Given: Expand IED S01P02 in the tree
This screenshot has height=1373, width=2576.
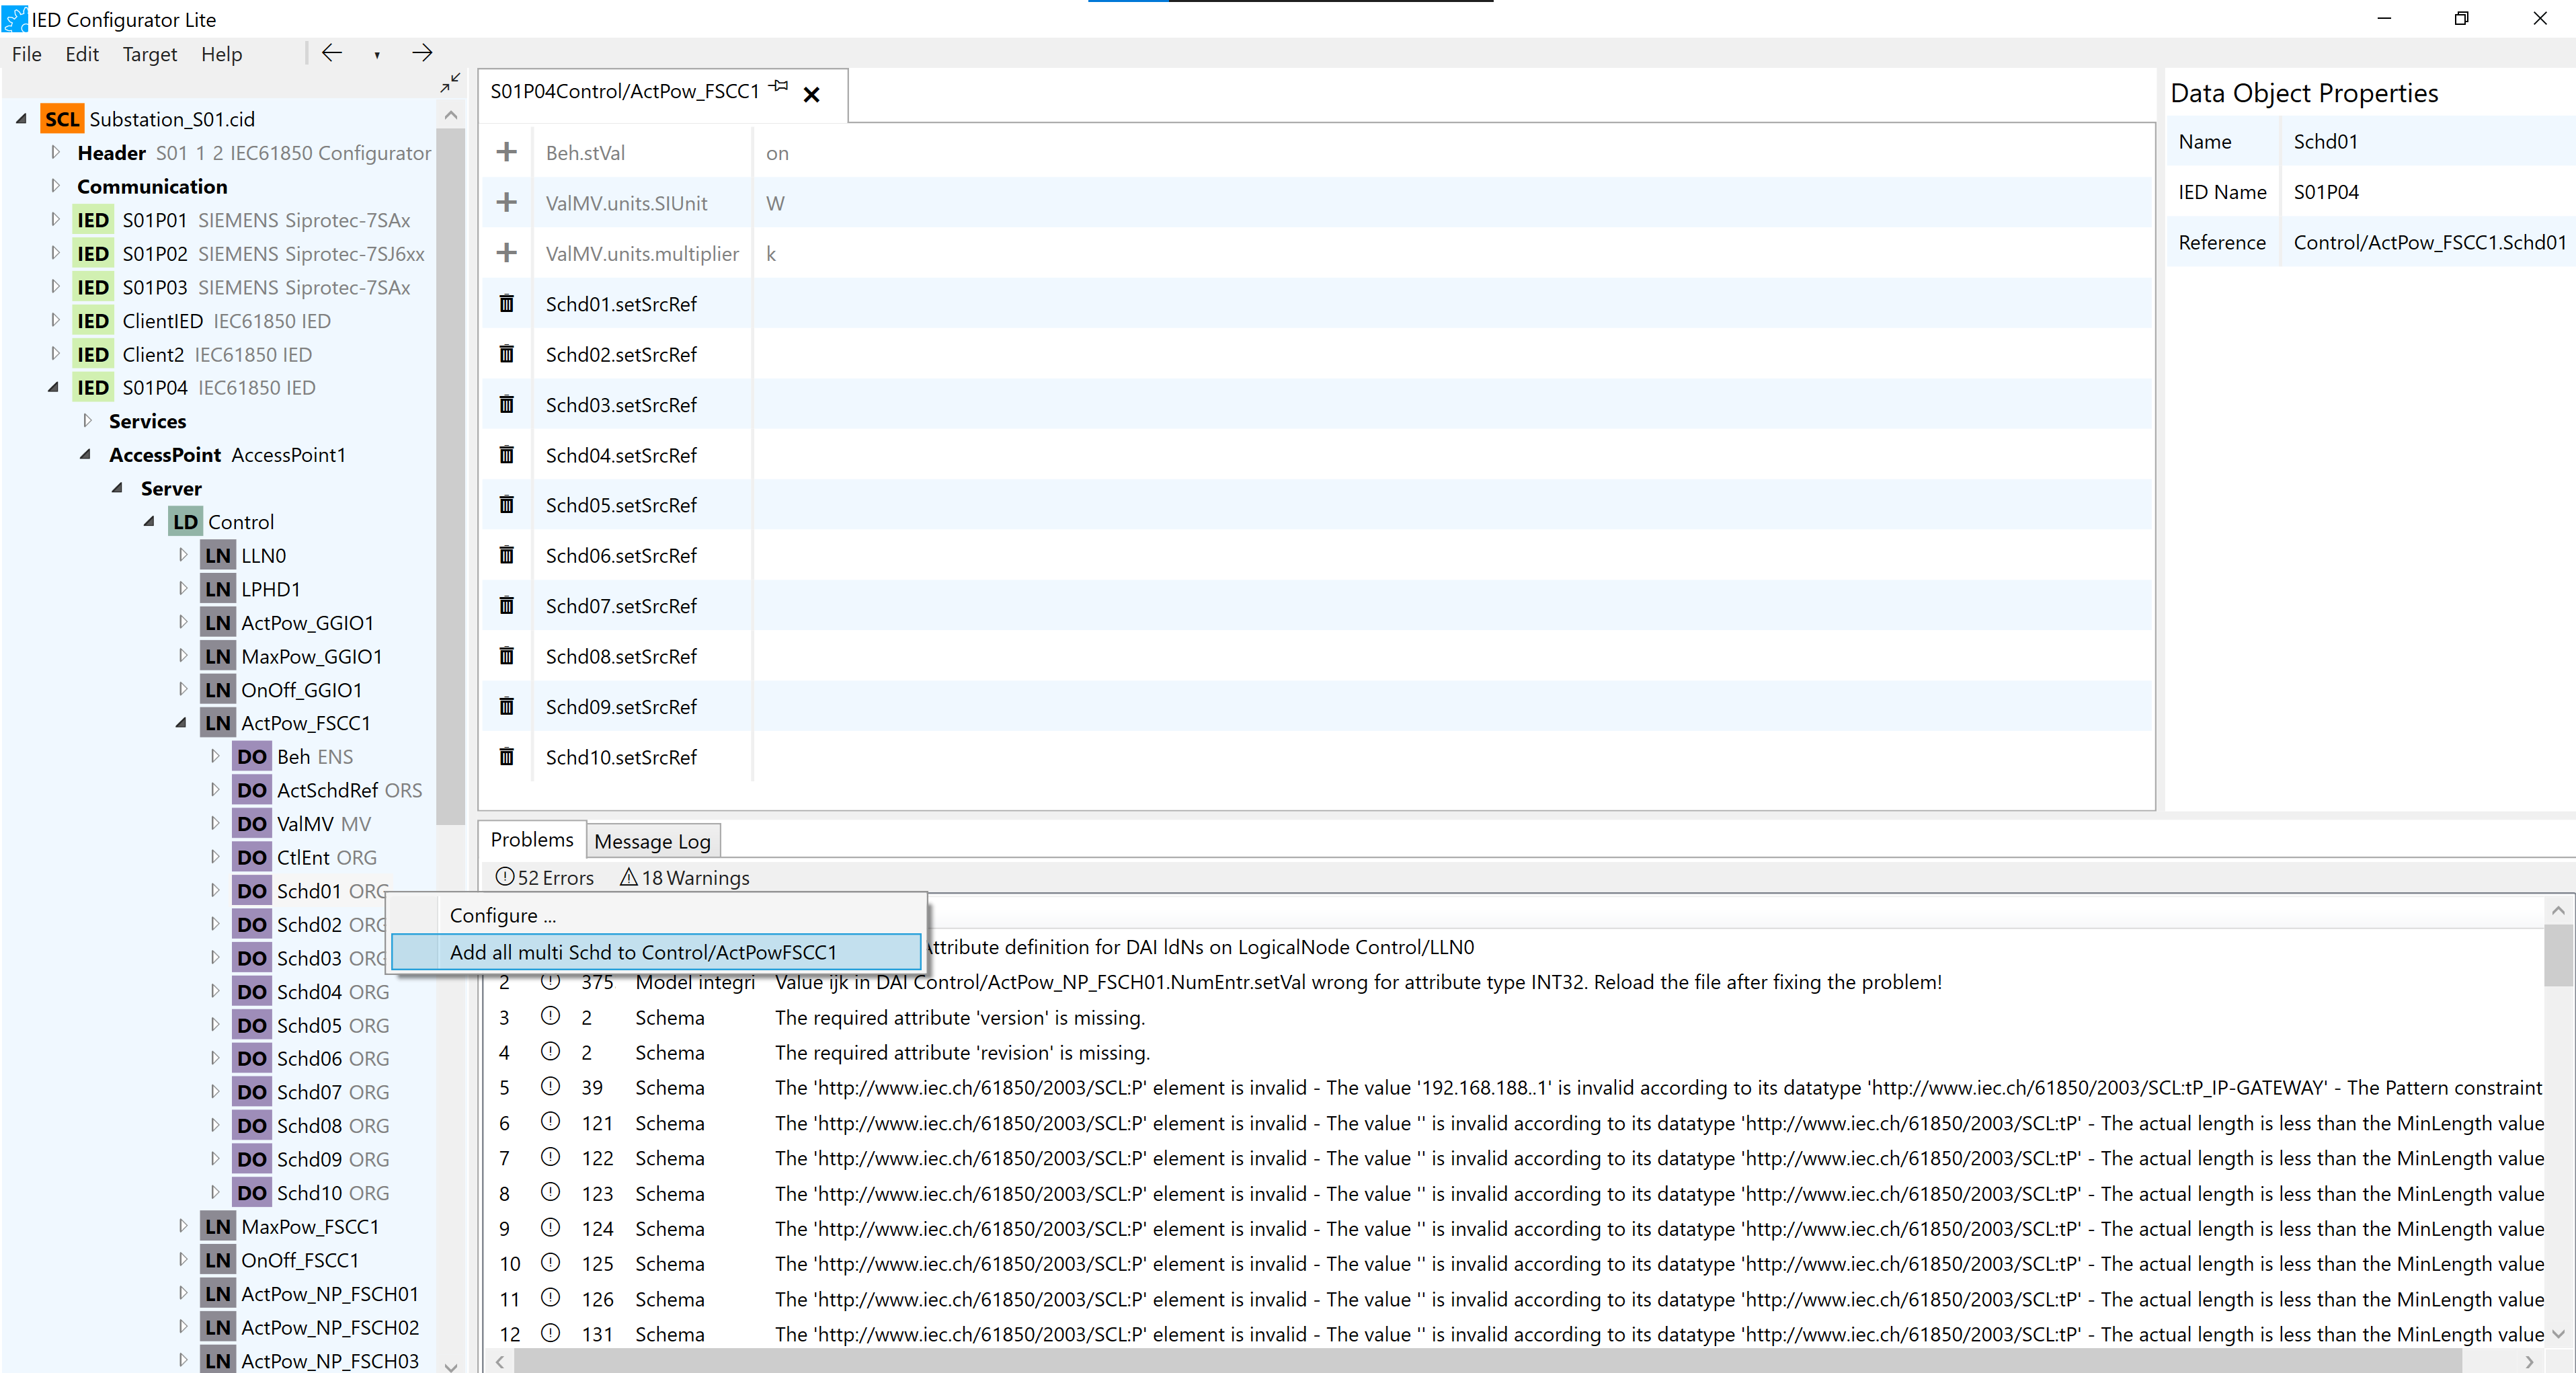Looking at the screenshot, I should (56, 253).
